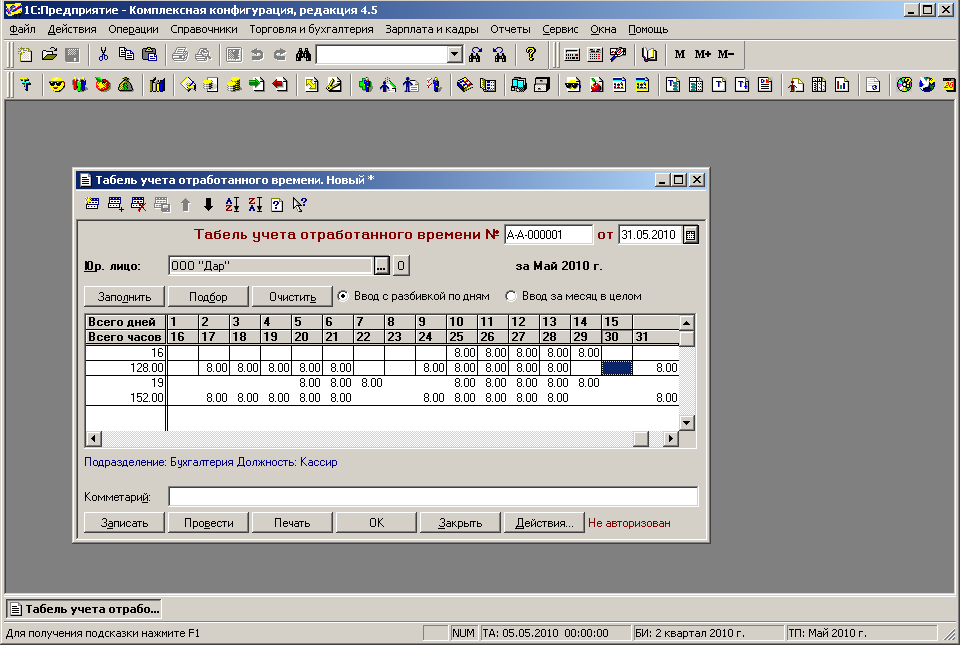Viewport: 960px width, 645px height.
Task: Click the Copy icon in main toolbar
Action: coord(126,54)
